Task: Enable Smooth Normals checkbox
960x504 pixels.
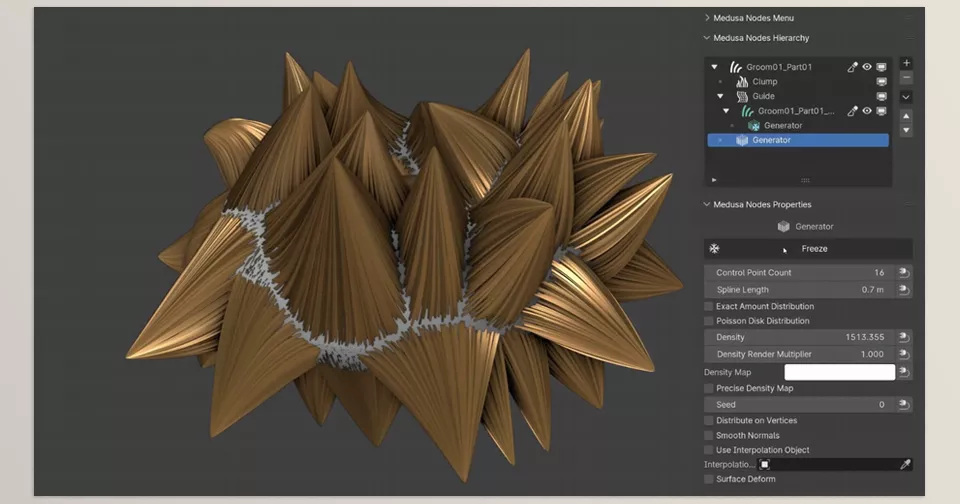Action: (709, 436)
